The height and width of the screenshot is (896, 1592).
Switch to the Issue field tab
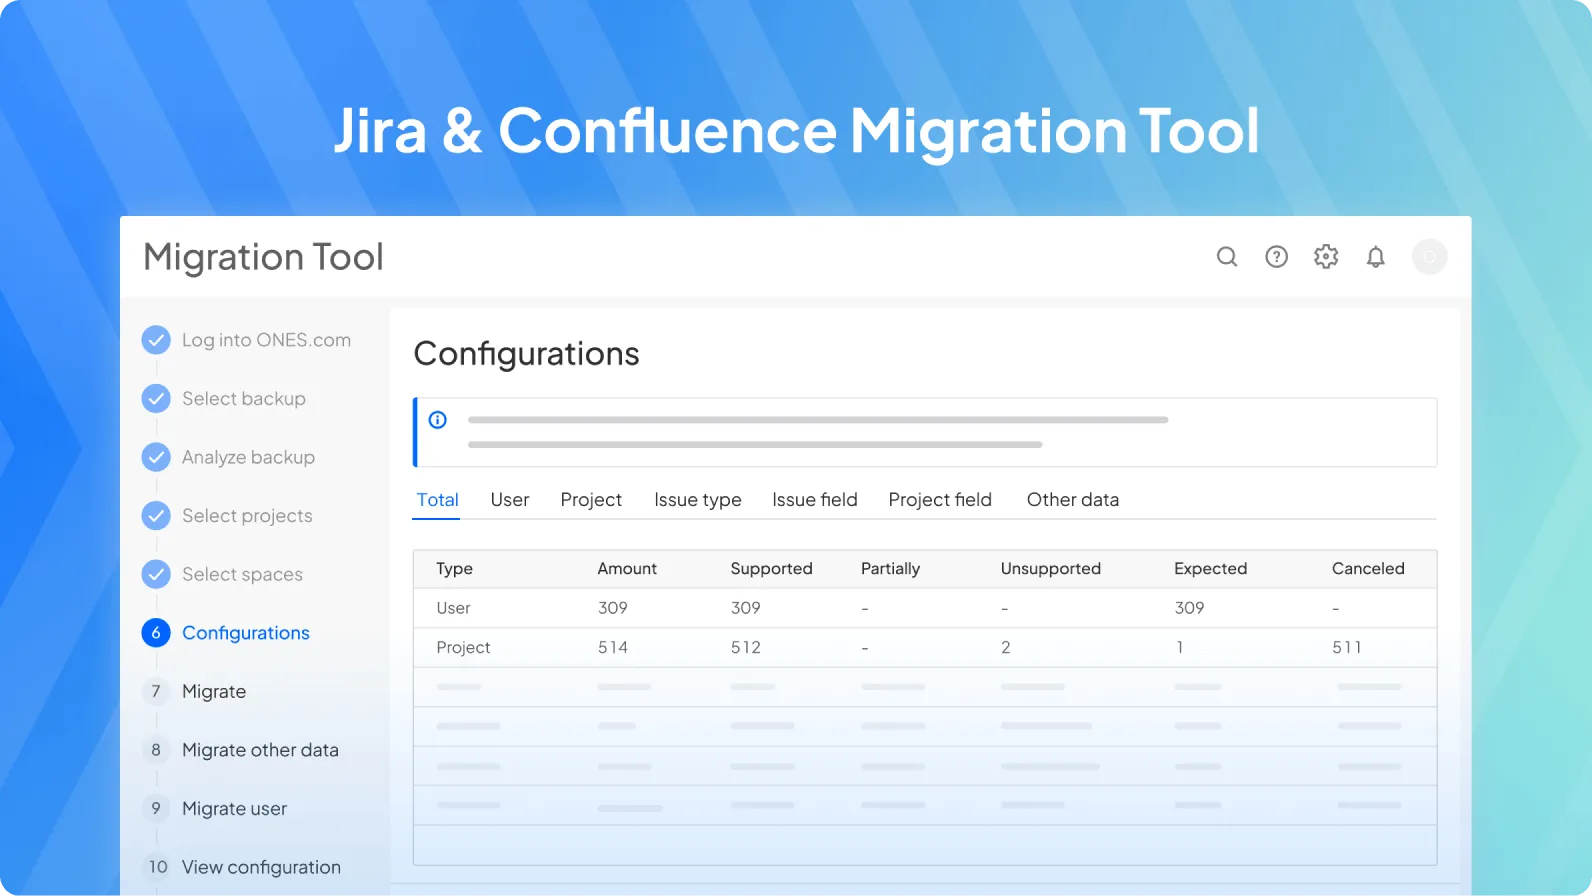coord(814,500)
